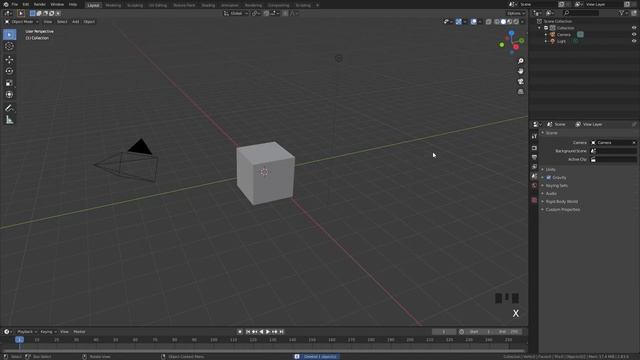Open the Edit menu

click(x=26, y=4)
